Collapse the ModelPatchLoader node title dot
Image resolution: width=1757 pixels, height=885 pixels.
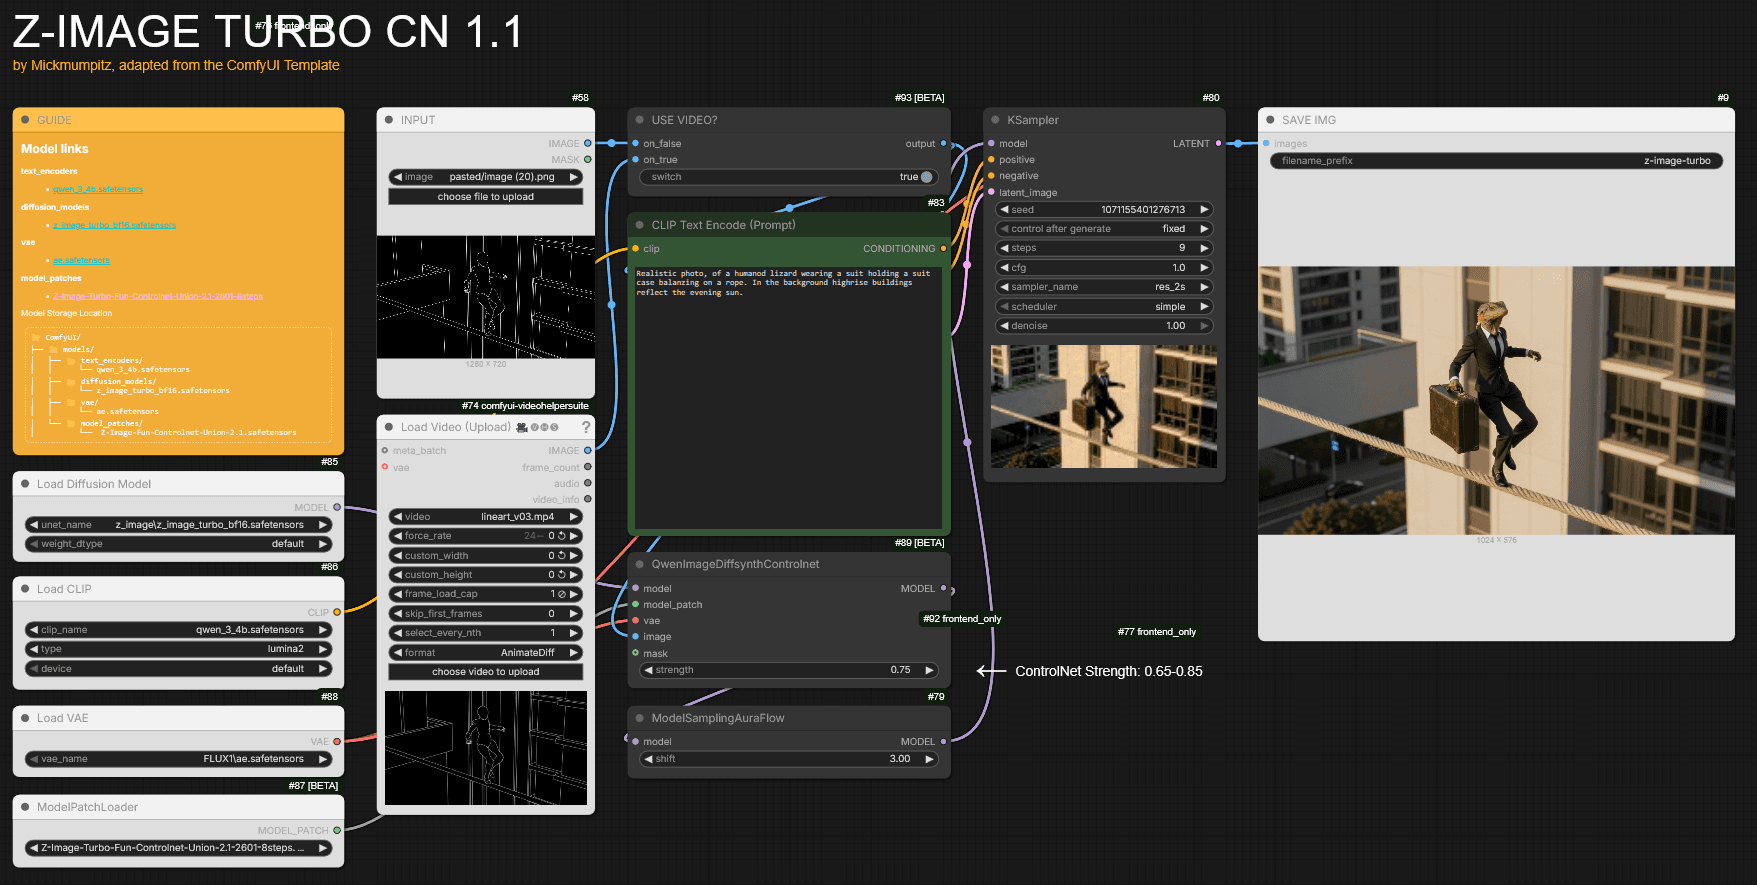coord(25,807)
